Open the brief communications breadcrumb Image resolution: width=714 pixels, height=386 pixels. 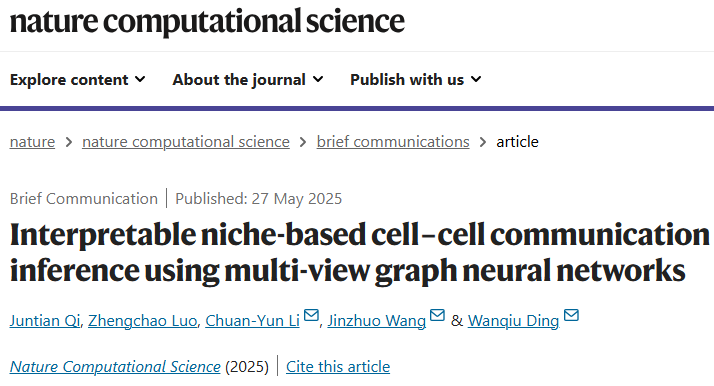point(393,142)
